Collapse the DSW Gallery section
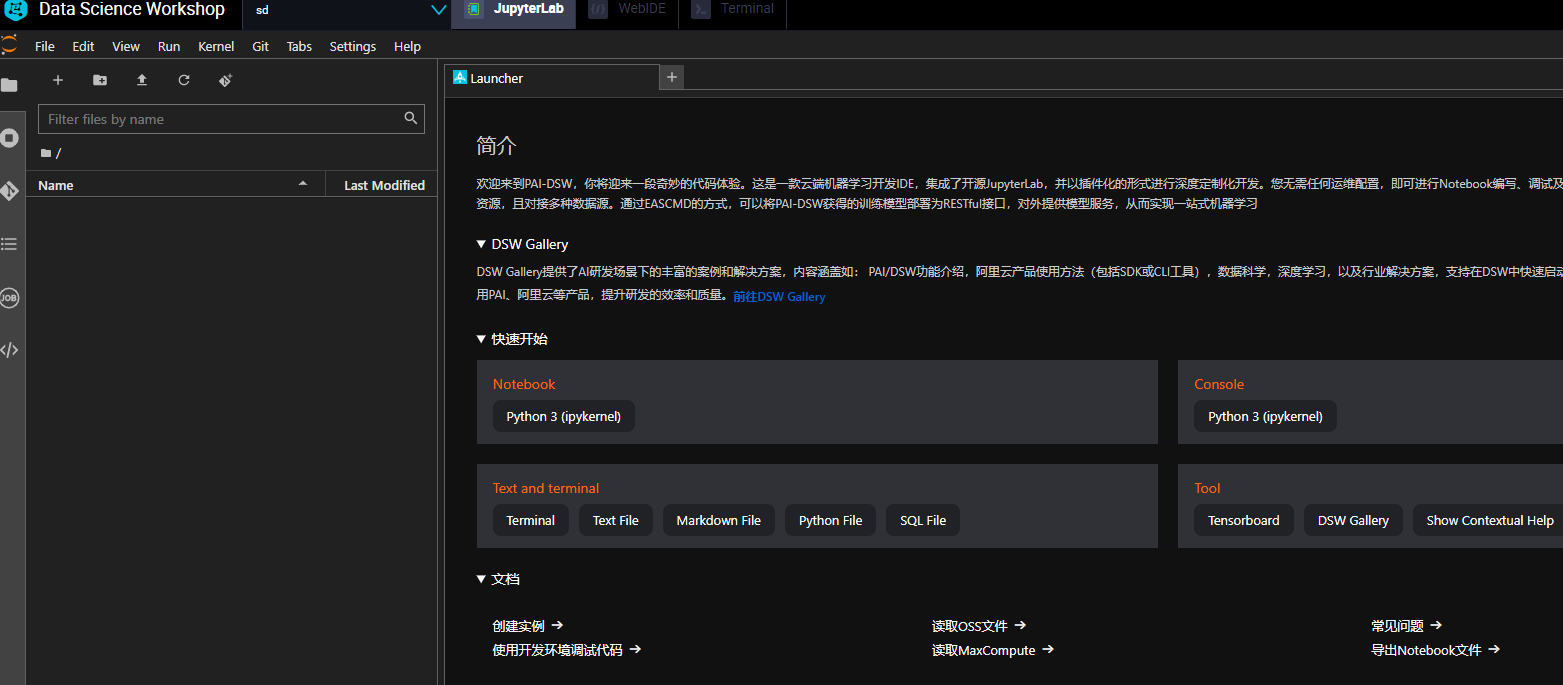This screenshot has height=685, width=1563. click(481, 244)
